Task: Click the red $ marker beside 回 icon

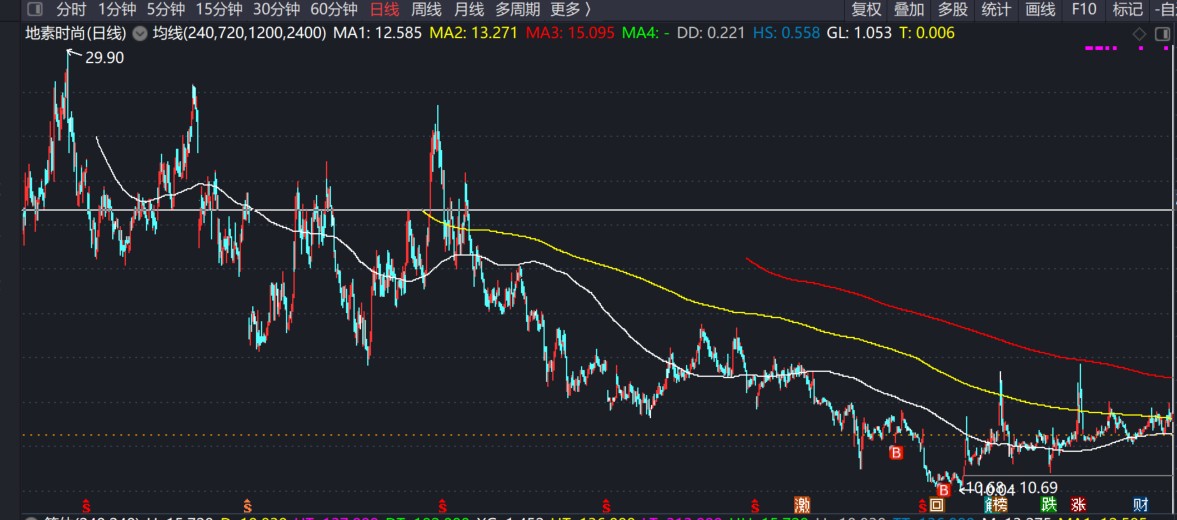Action: click(x=922, y=504)
